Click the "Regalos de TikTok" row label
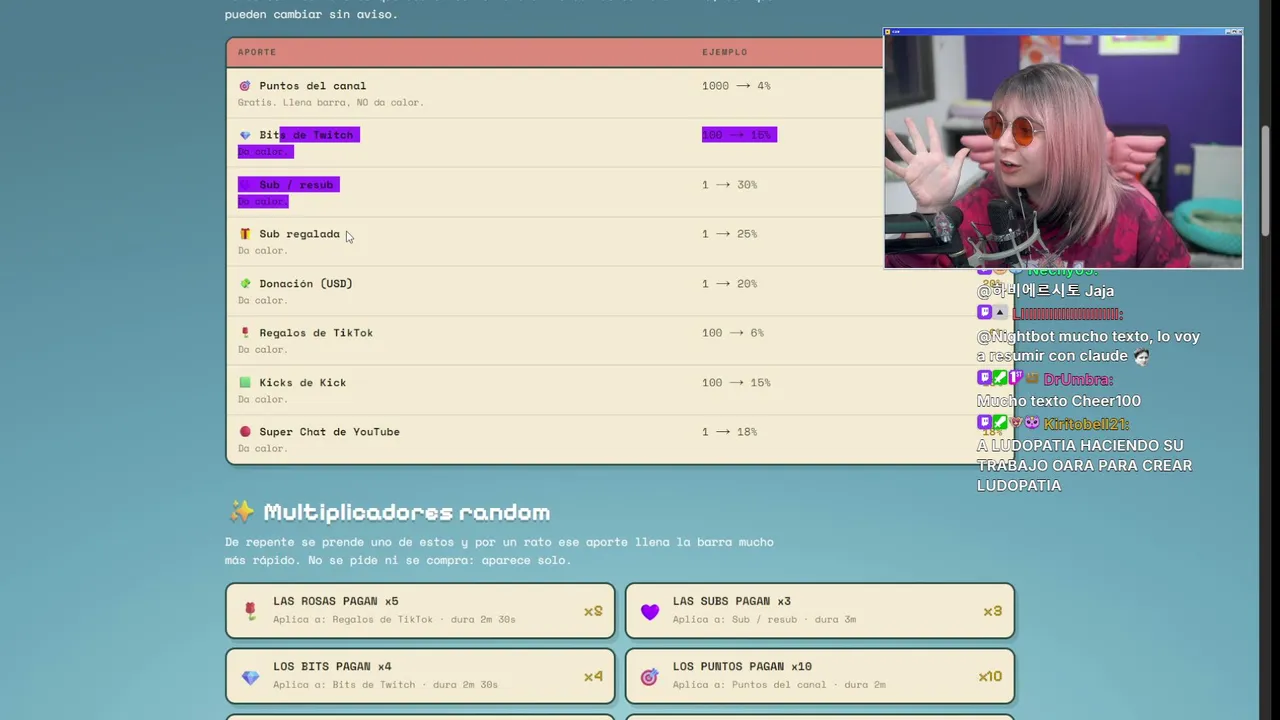1280x720 pixels. tap(316, 333)
